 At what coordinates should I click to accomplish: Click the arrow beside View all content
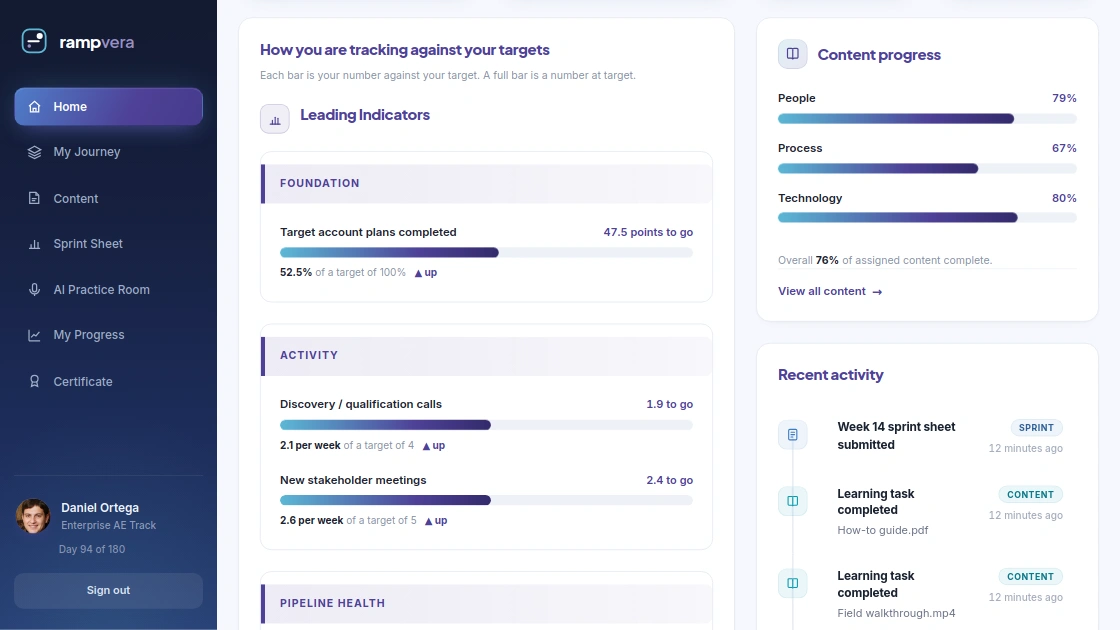point(877,291)
